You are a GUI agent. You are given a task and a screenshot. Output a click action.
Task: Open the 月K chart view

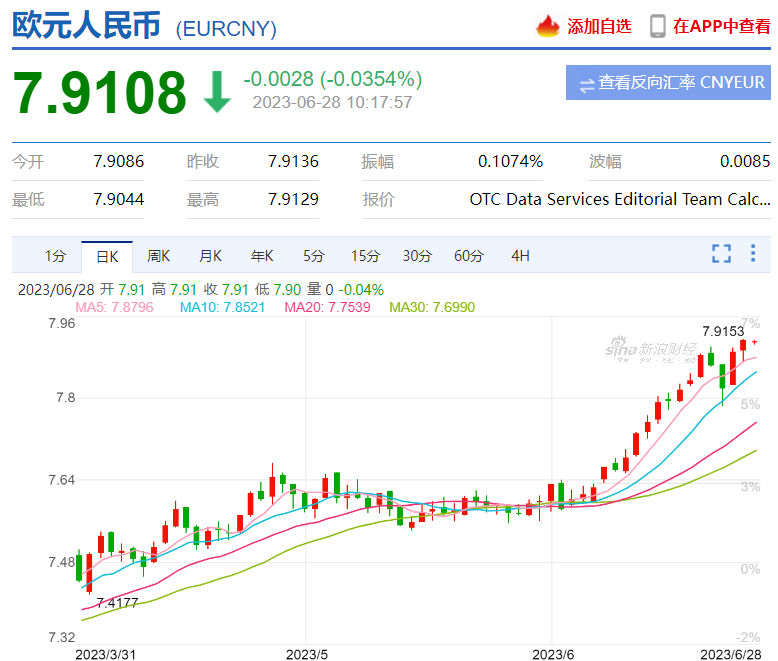210,256
